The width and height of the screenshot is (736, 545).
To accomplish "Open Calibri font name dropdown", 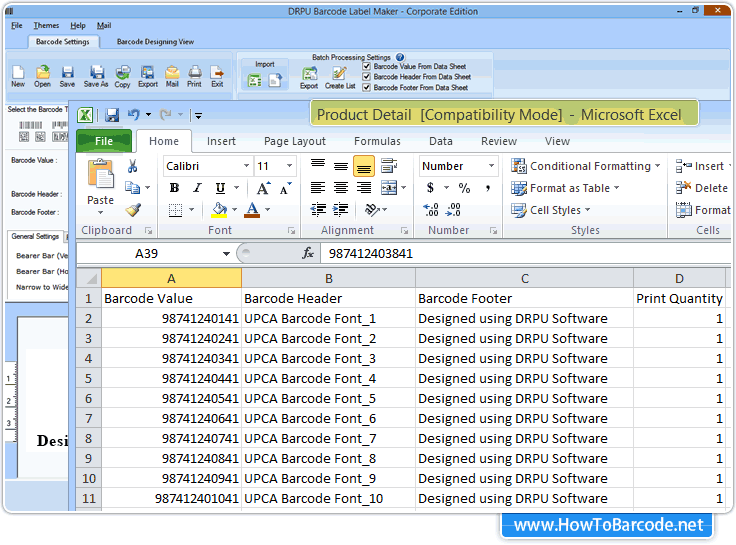I will pyautogui.click(x=246, y=166).
